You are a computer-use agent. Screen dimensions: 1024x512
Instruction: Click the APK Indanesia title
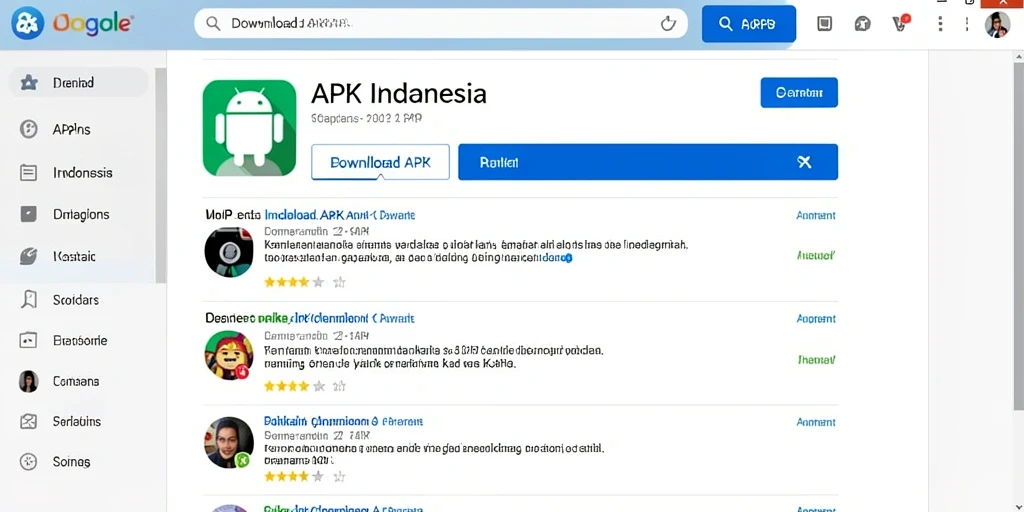pyautogui.click(x=399, y=93)
